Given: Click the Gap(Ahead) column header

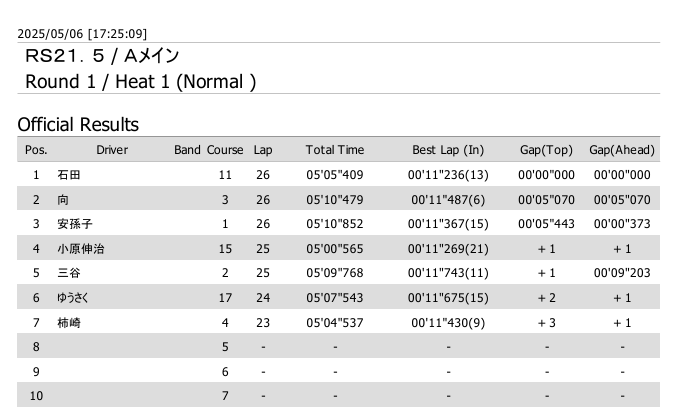Looking at the screenshot, I should tap(622, 150).
